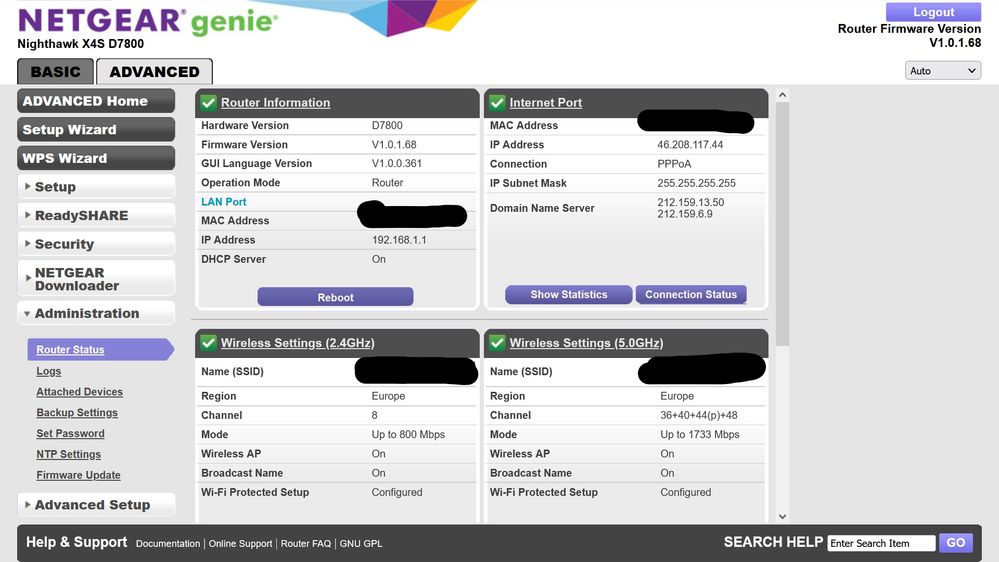The width and height of the screenshot is (999, 562).
Task: Open the Attached Devices link
Action: pyautogui.click(x=80, y=392)
